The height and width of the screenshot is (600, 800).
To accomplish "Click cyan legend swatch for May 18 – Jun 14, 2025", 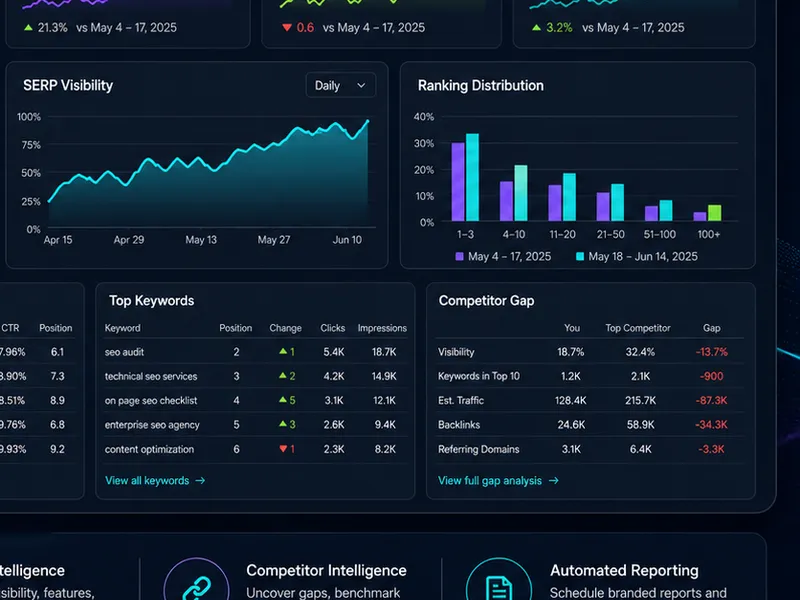I will tap(580, 257).
